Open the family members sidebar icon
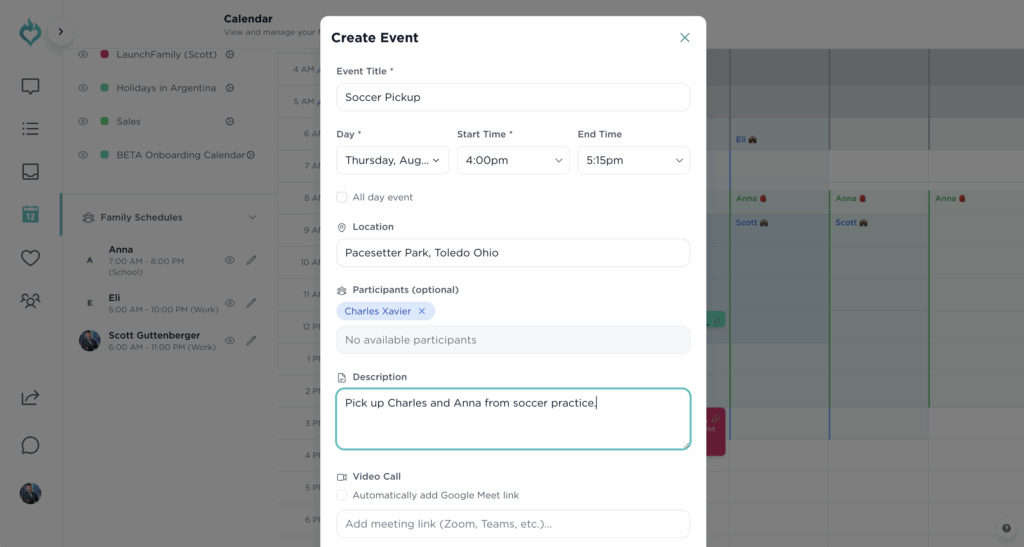Viewport: 1024px width, 547px height. 30,300
